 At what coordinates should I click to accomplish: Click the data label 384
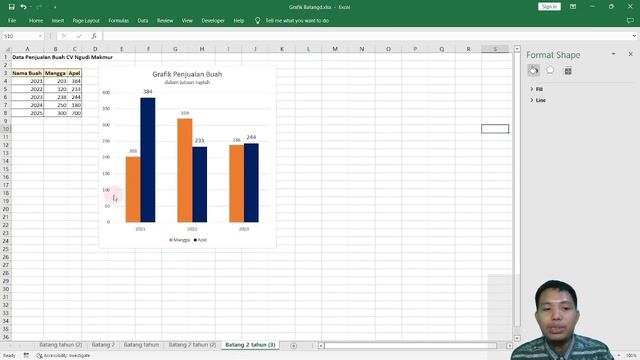148,91
